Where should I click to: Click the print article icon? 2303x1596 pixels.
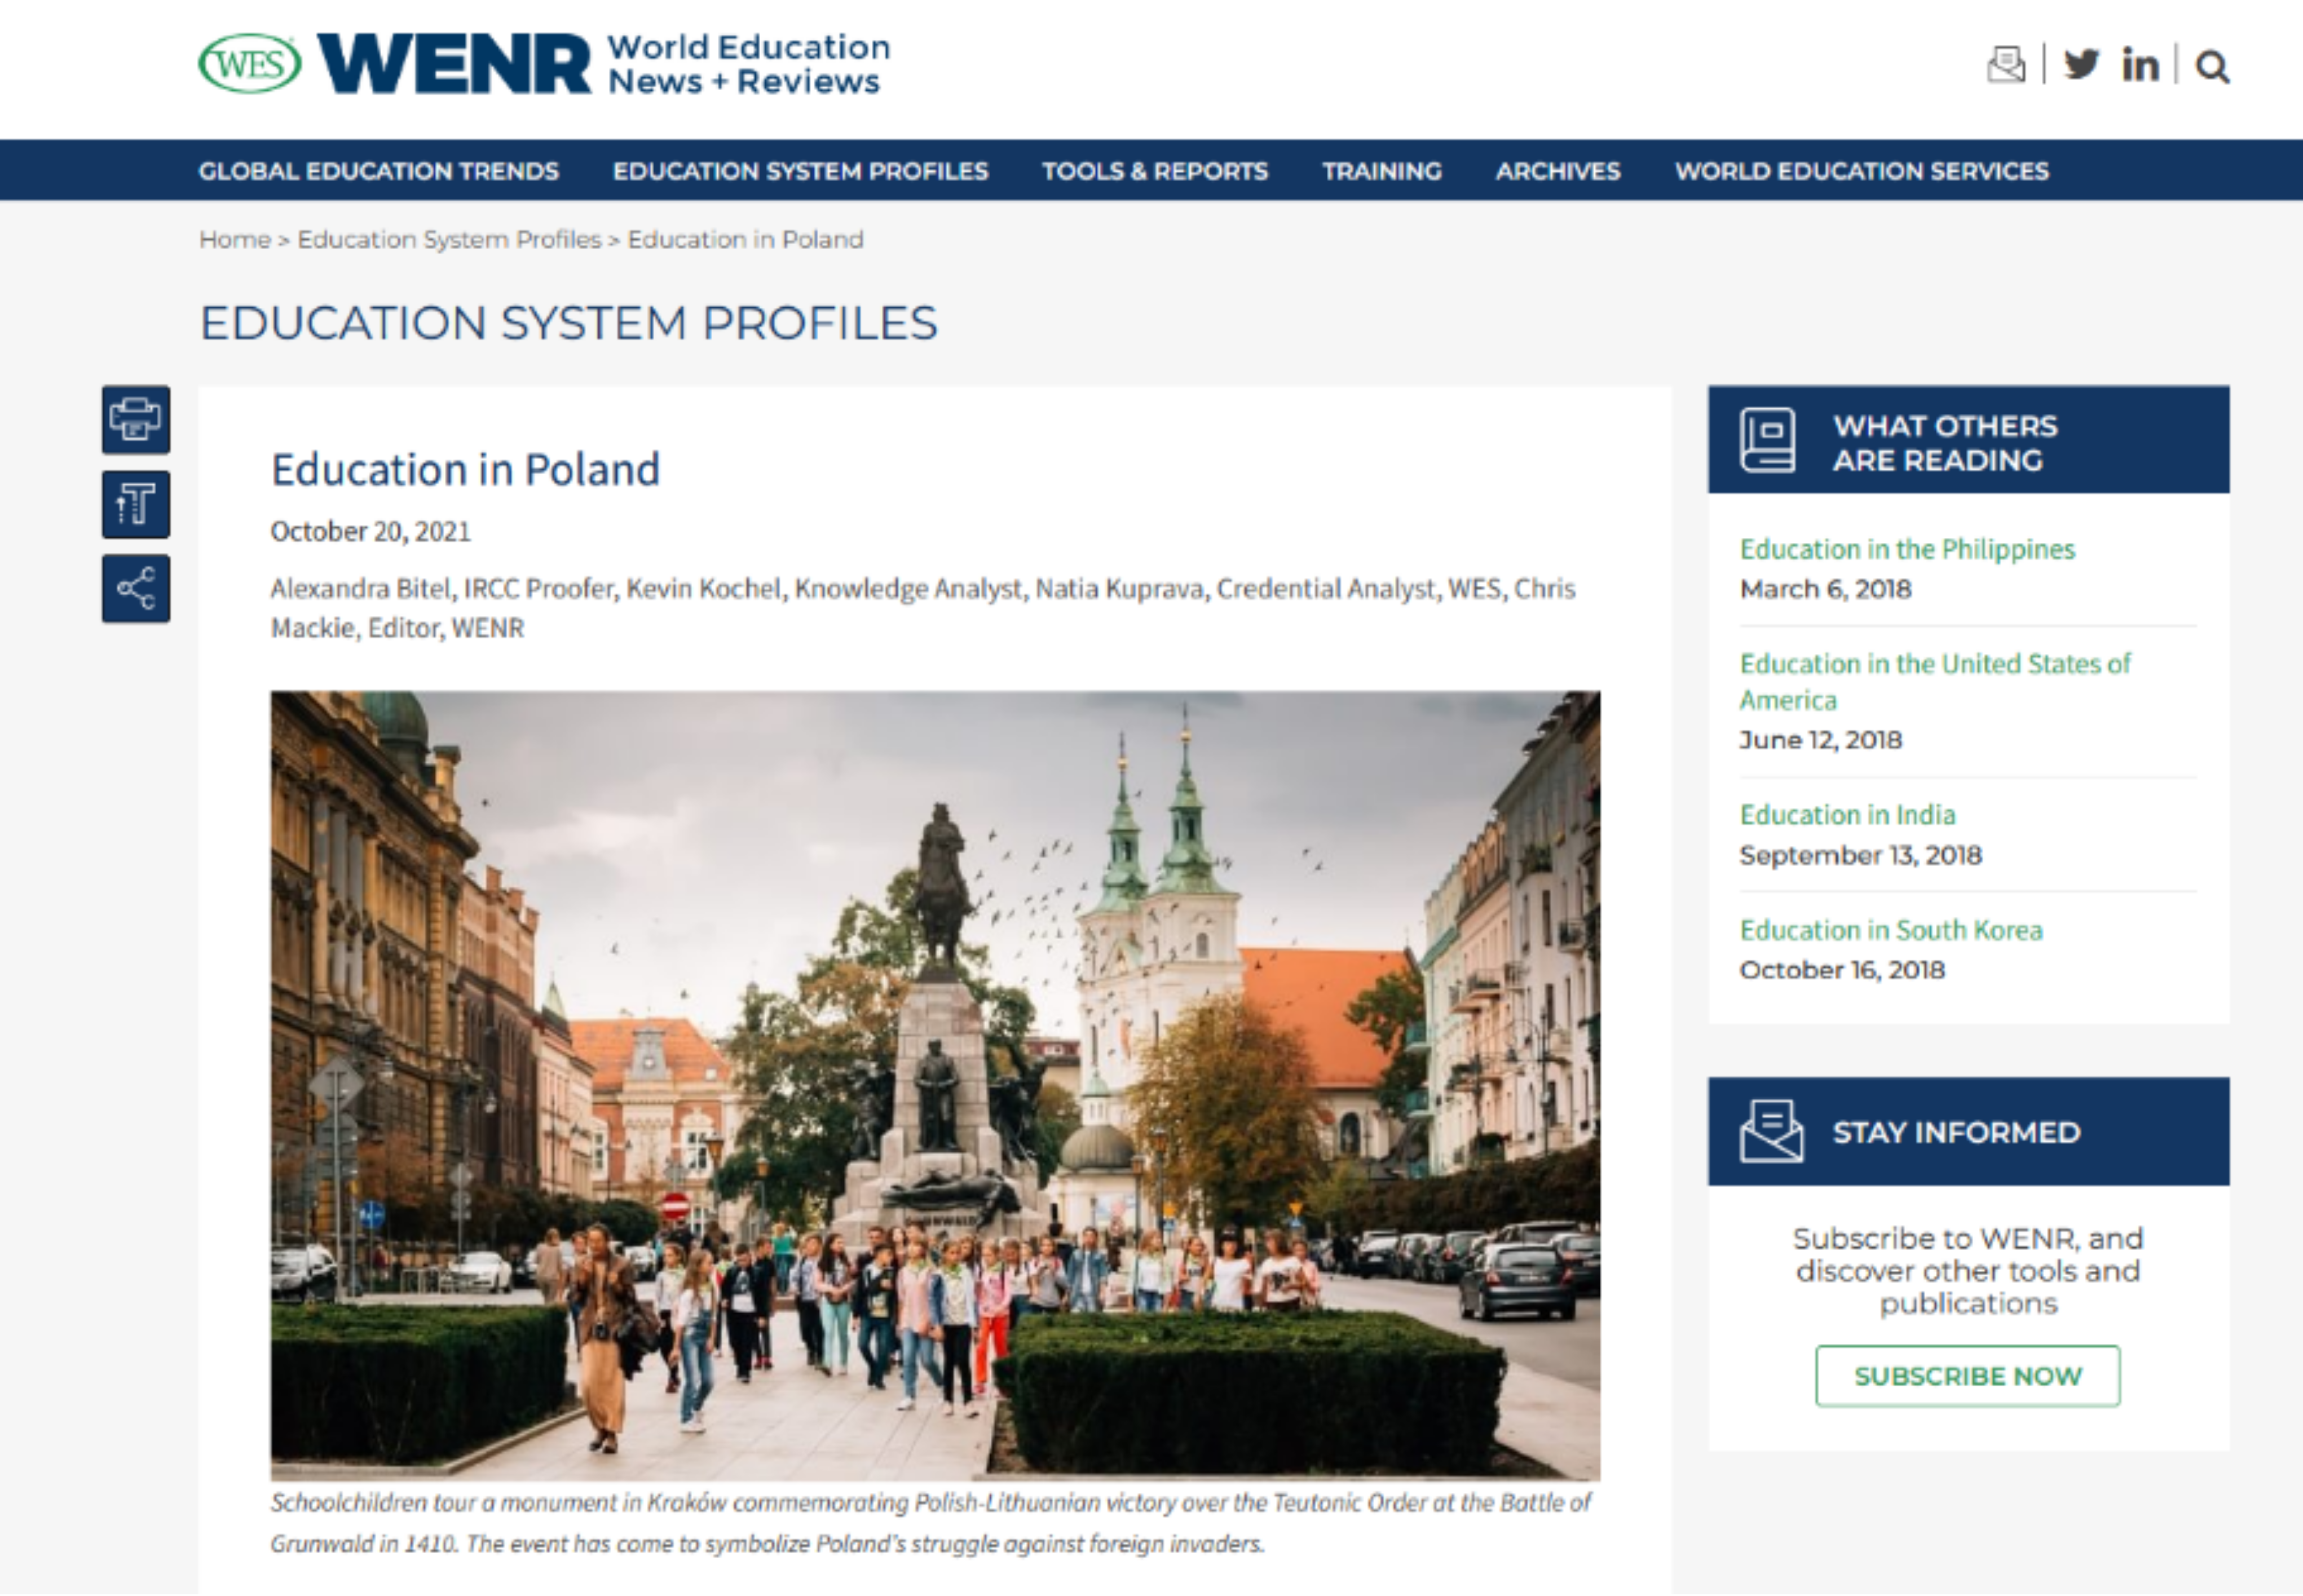(136, 419)
